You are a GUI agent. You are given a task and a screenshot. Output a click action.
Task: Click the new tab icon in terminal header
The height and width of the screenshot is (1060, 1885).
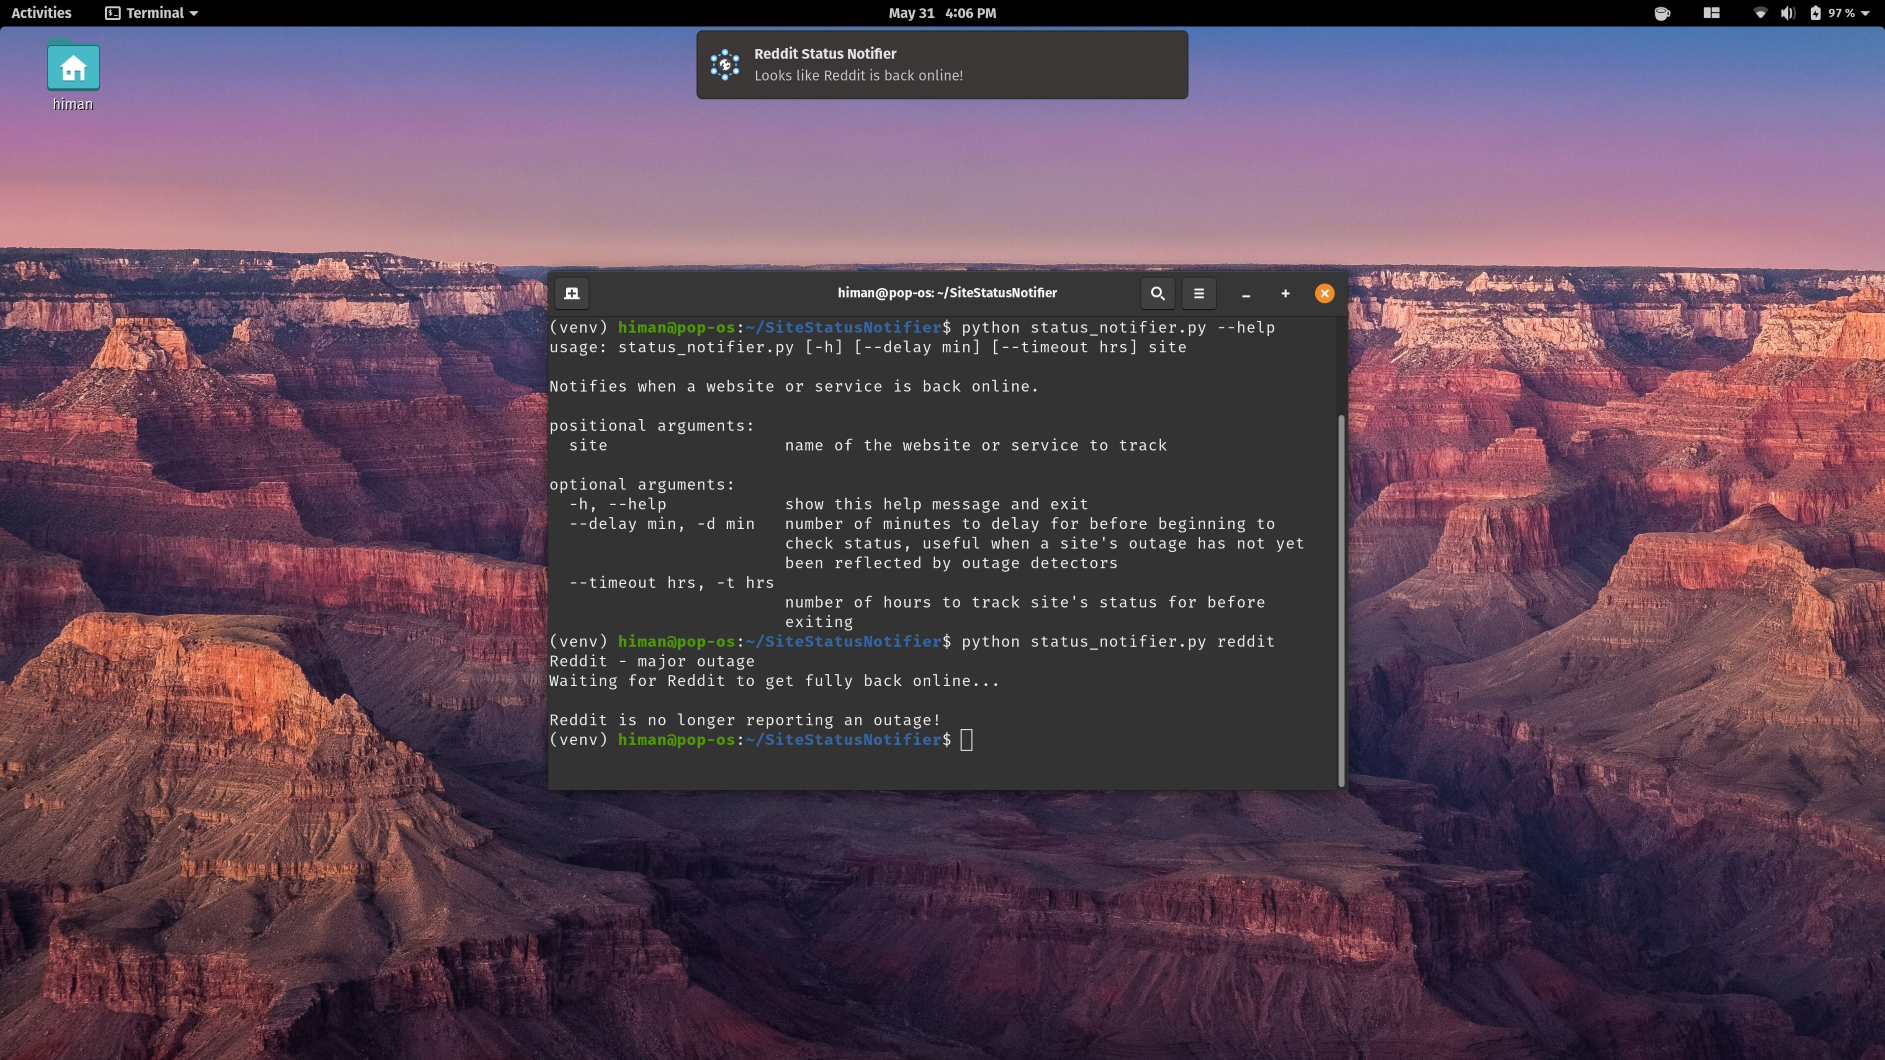point(572,293)
